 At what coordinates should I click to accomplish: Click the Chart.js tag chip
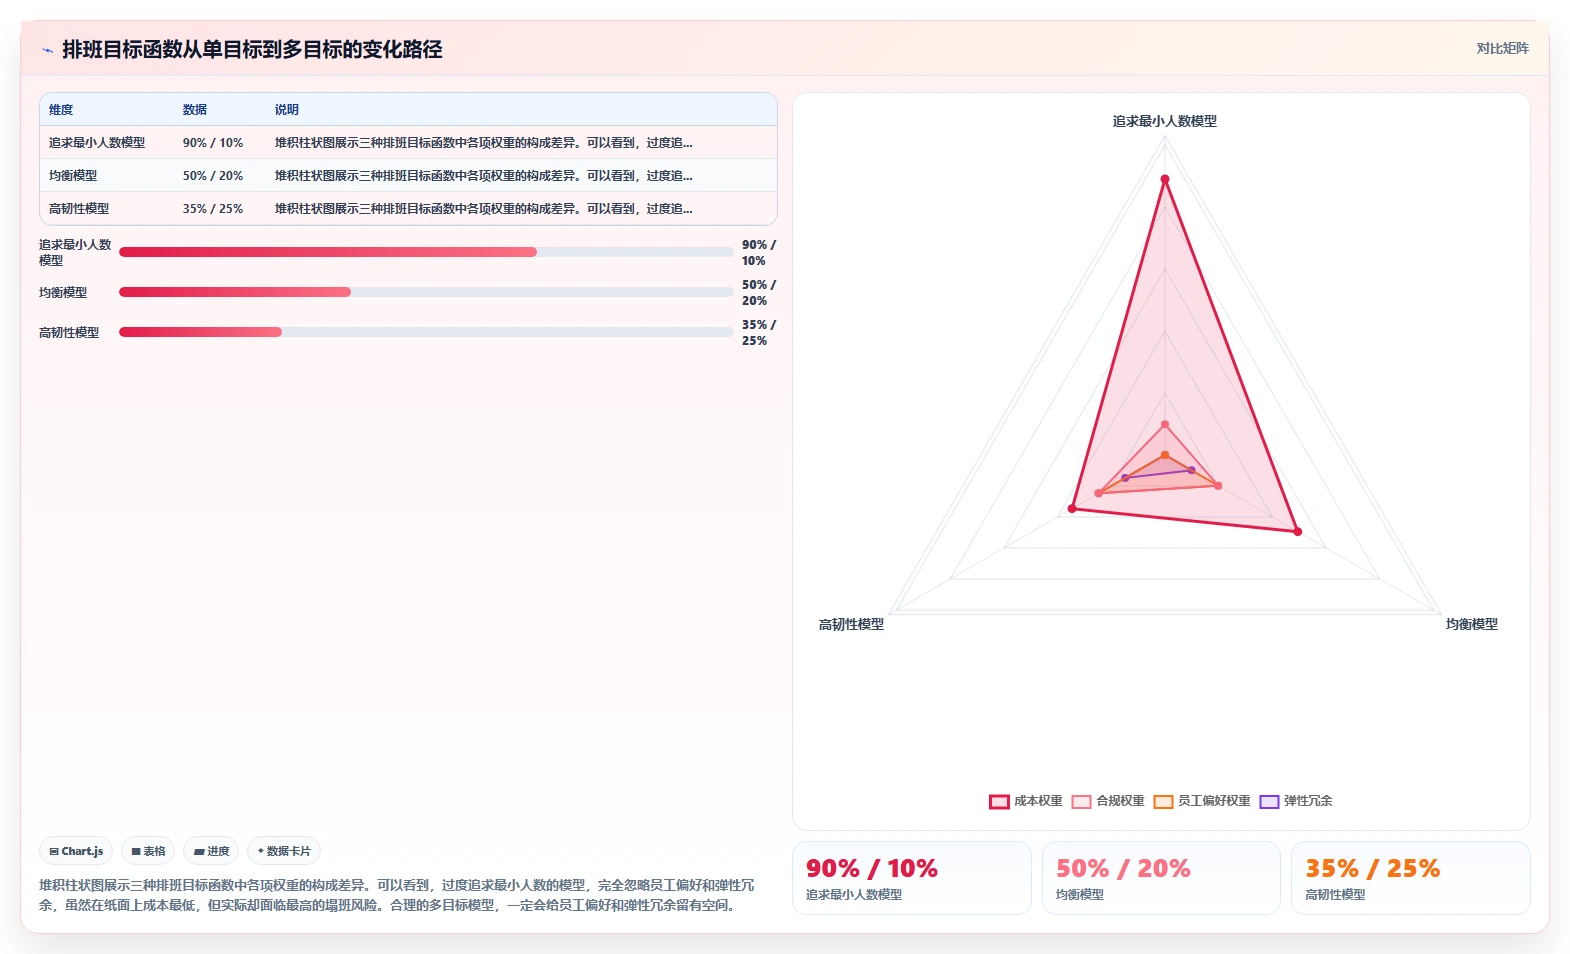(x=76, y=851)
